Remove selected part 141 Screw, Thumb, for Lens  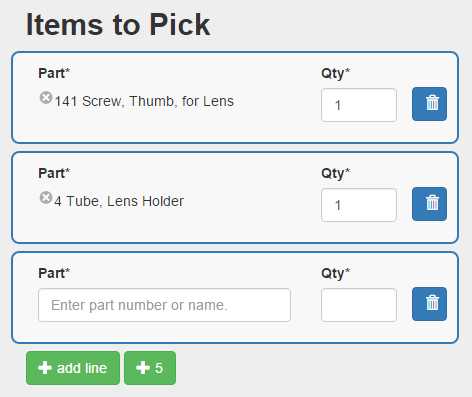[46, 98]
